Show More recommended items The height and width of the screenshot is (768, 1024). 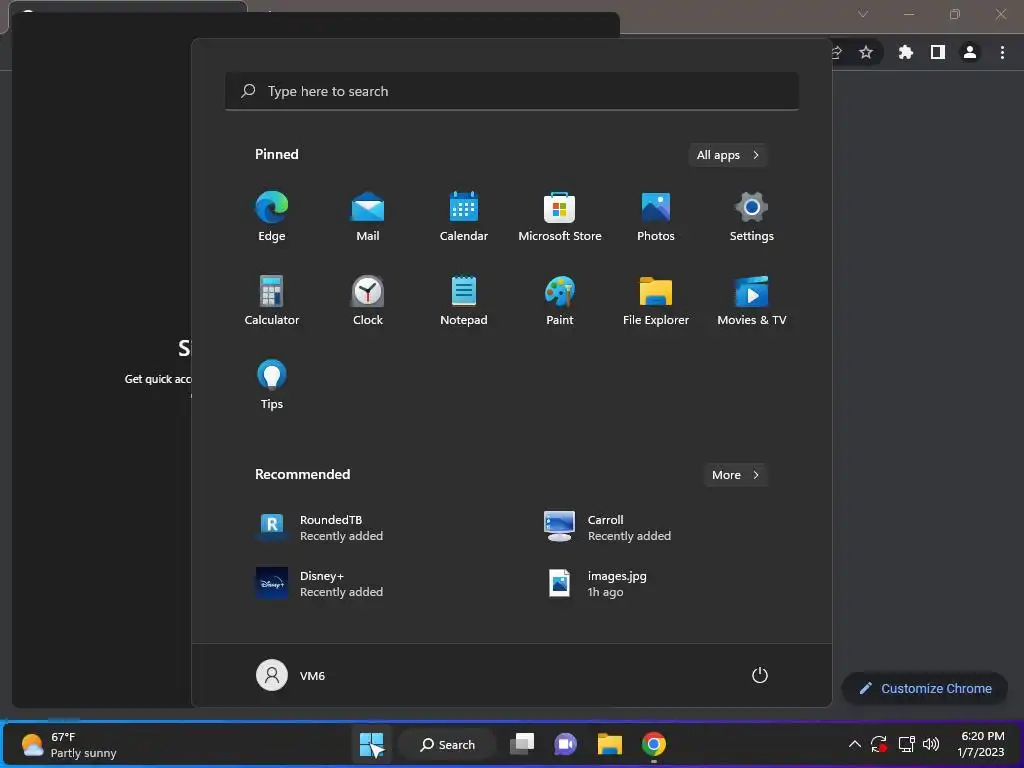point(735,475)
